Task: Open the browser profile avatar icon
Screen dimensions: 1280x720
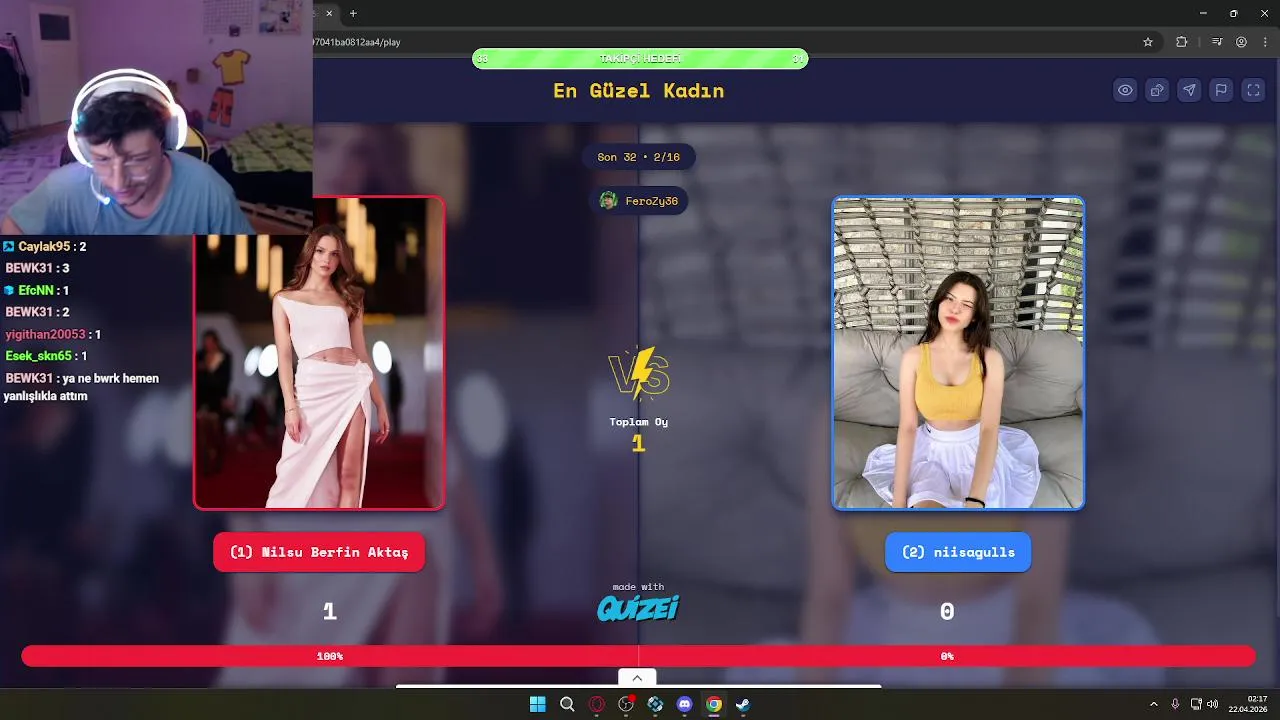Action: tap(1241, 42)
